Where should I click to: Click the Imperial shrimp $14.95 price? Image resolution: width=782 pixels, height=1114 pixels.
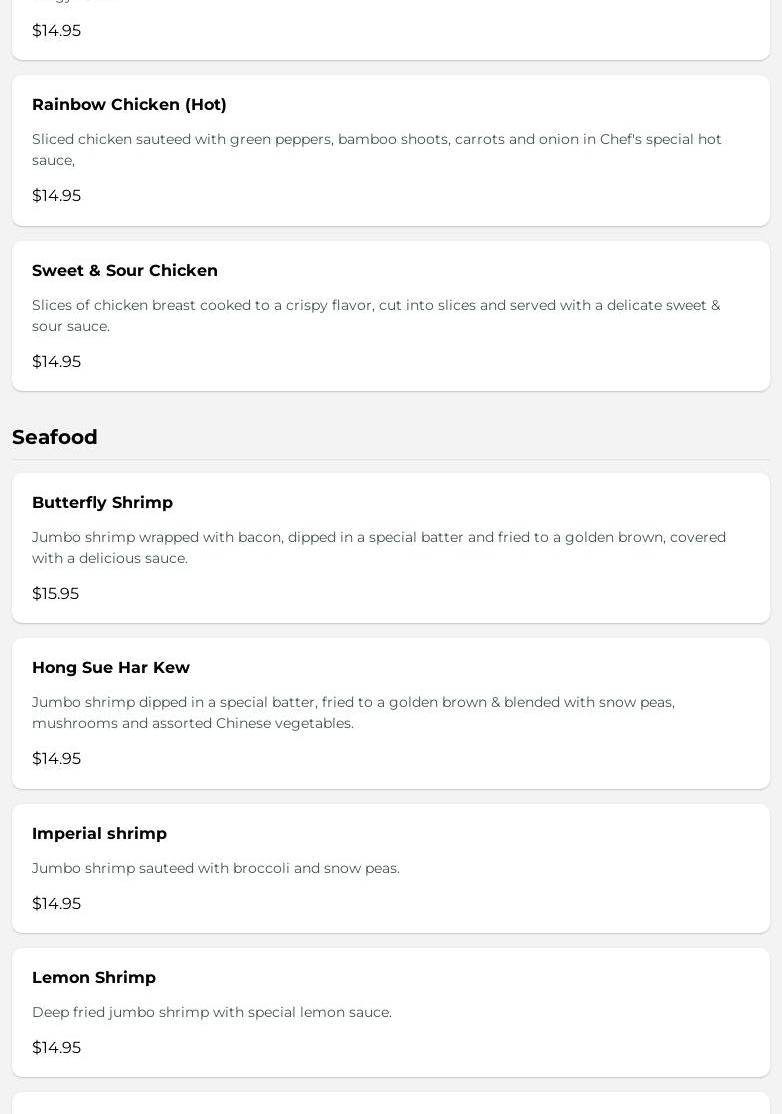pos(56,904)
